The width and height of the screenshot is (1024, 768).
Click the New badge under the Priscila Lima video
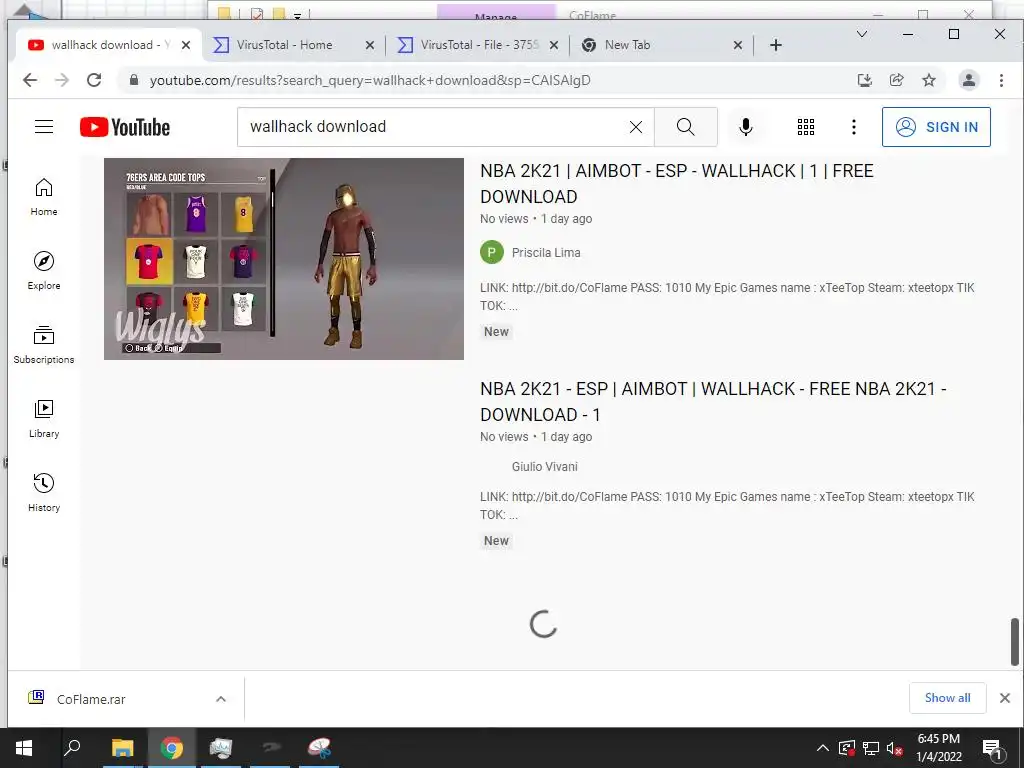[496, 332]
